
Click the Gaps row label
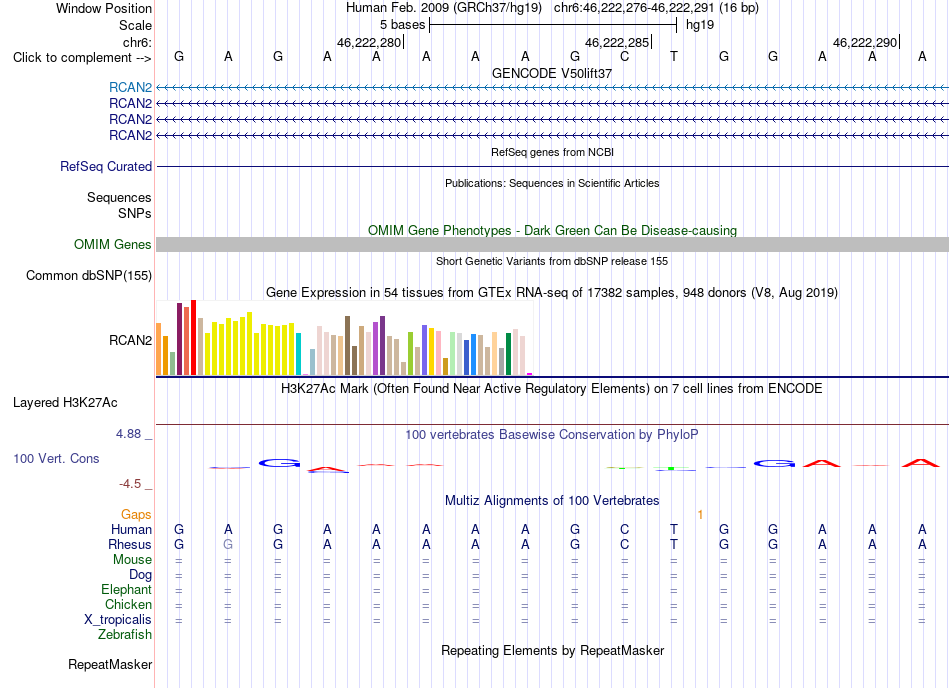click(x=136, y=514)
